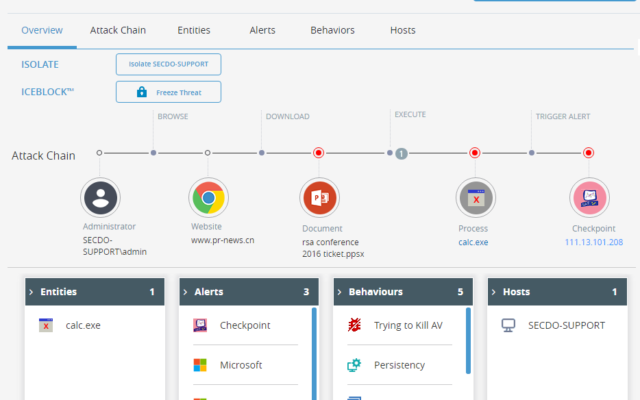The width and height of the screenshot is (640, 400).
Task: Open the calc.exe process link
Action: (473, 242)
